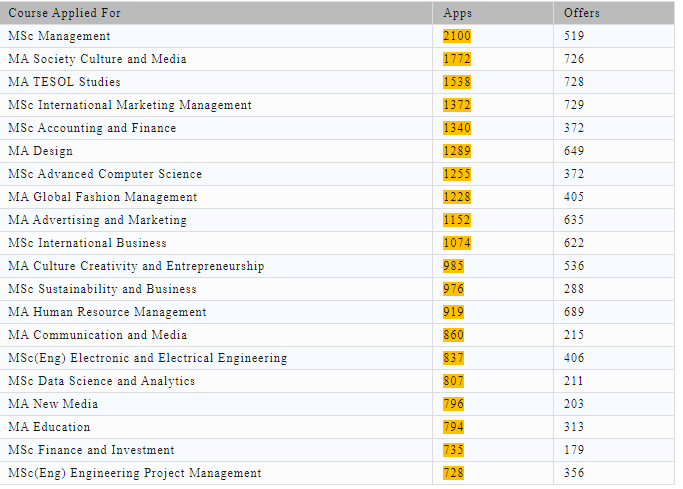Select MSc(Eng) Electronic and Electrical Engineering

pyautogui.click(x=147, y=358)
